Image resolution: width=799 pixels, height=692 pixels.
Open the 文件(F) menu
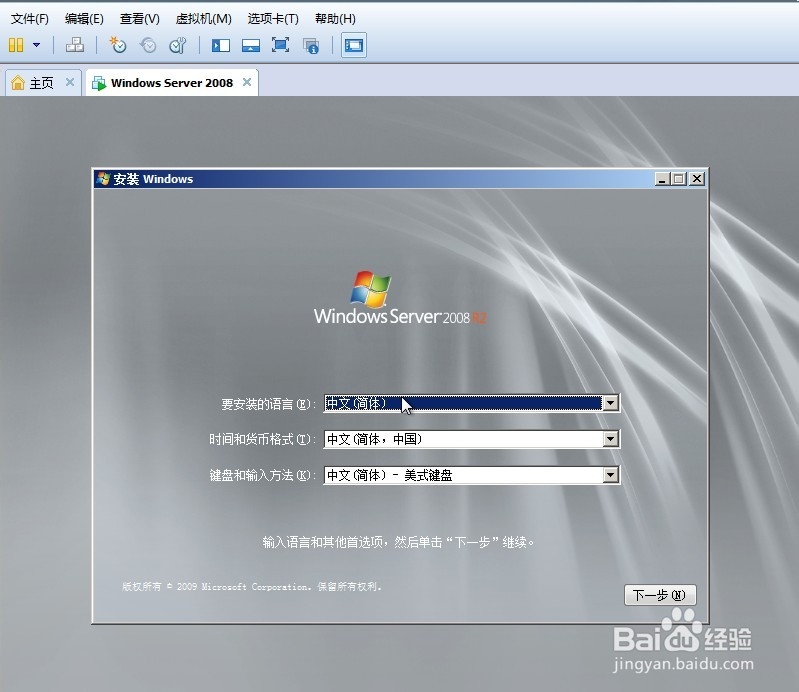tap(30, 19)
